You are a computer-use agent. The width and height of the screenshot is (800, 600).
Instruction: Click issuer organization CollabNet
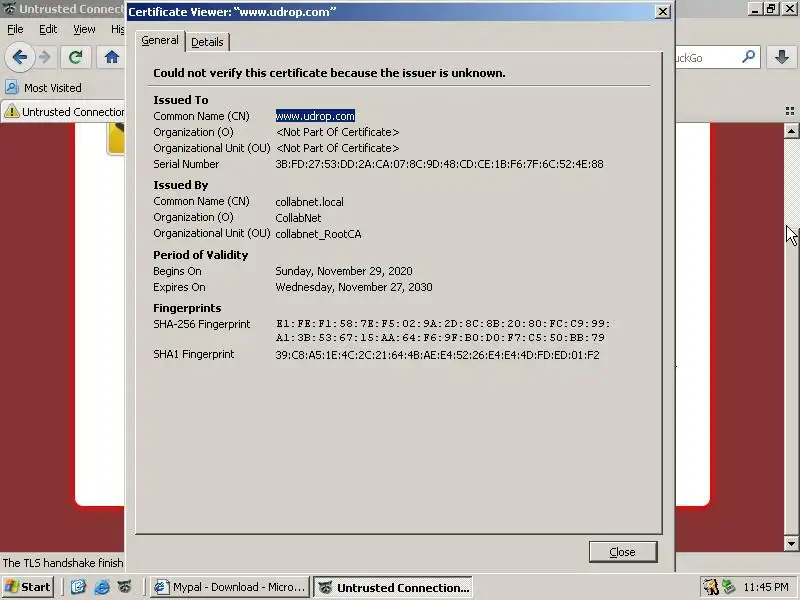[x=298, y=218]
